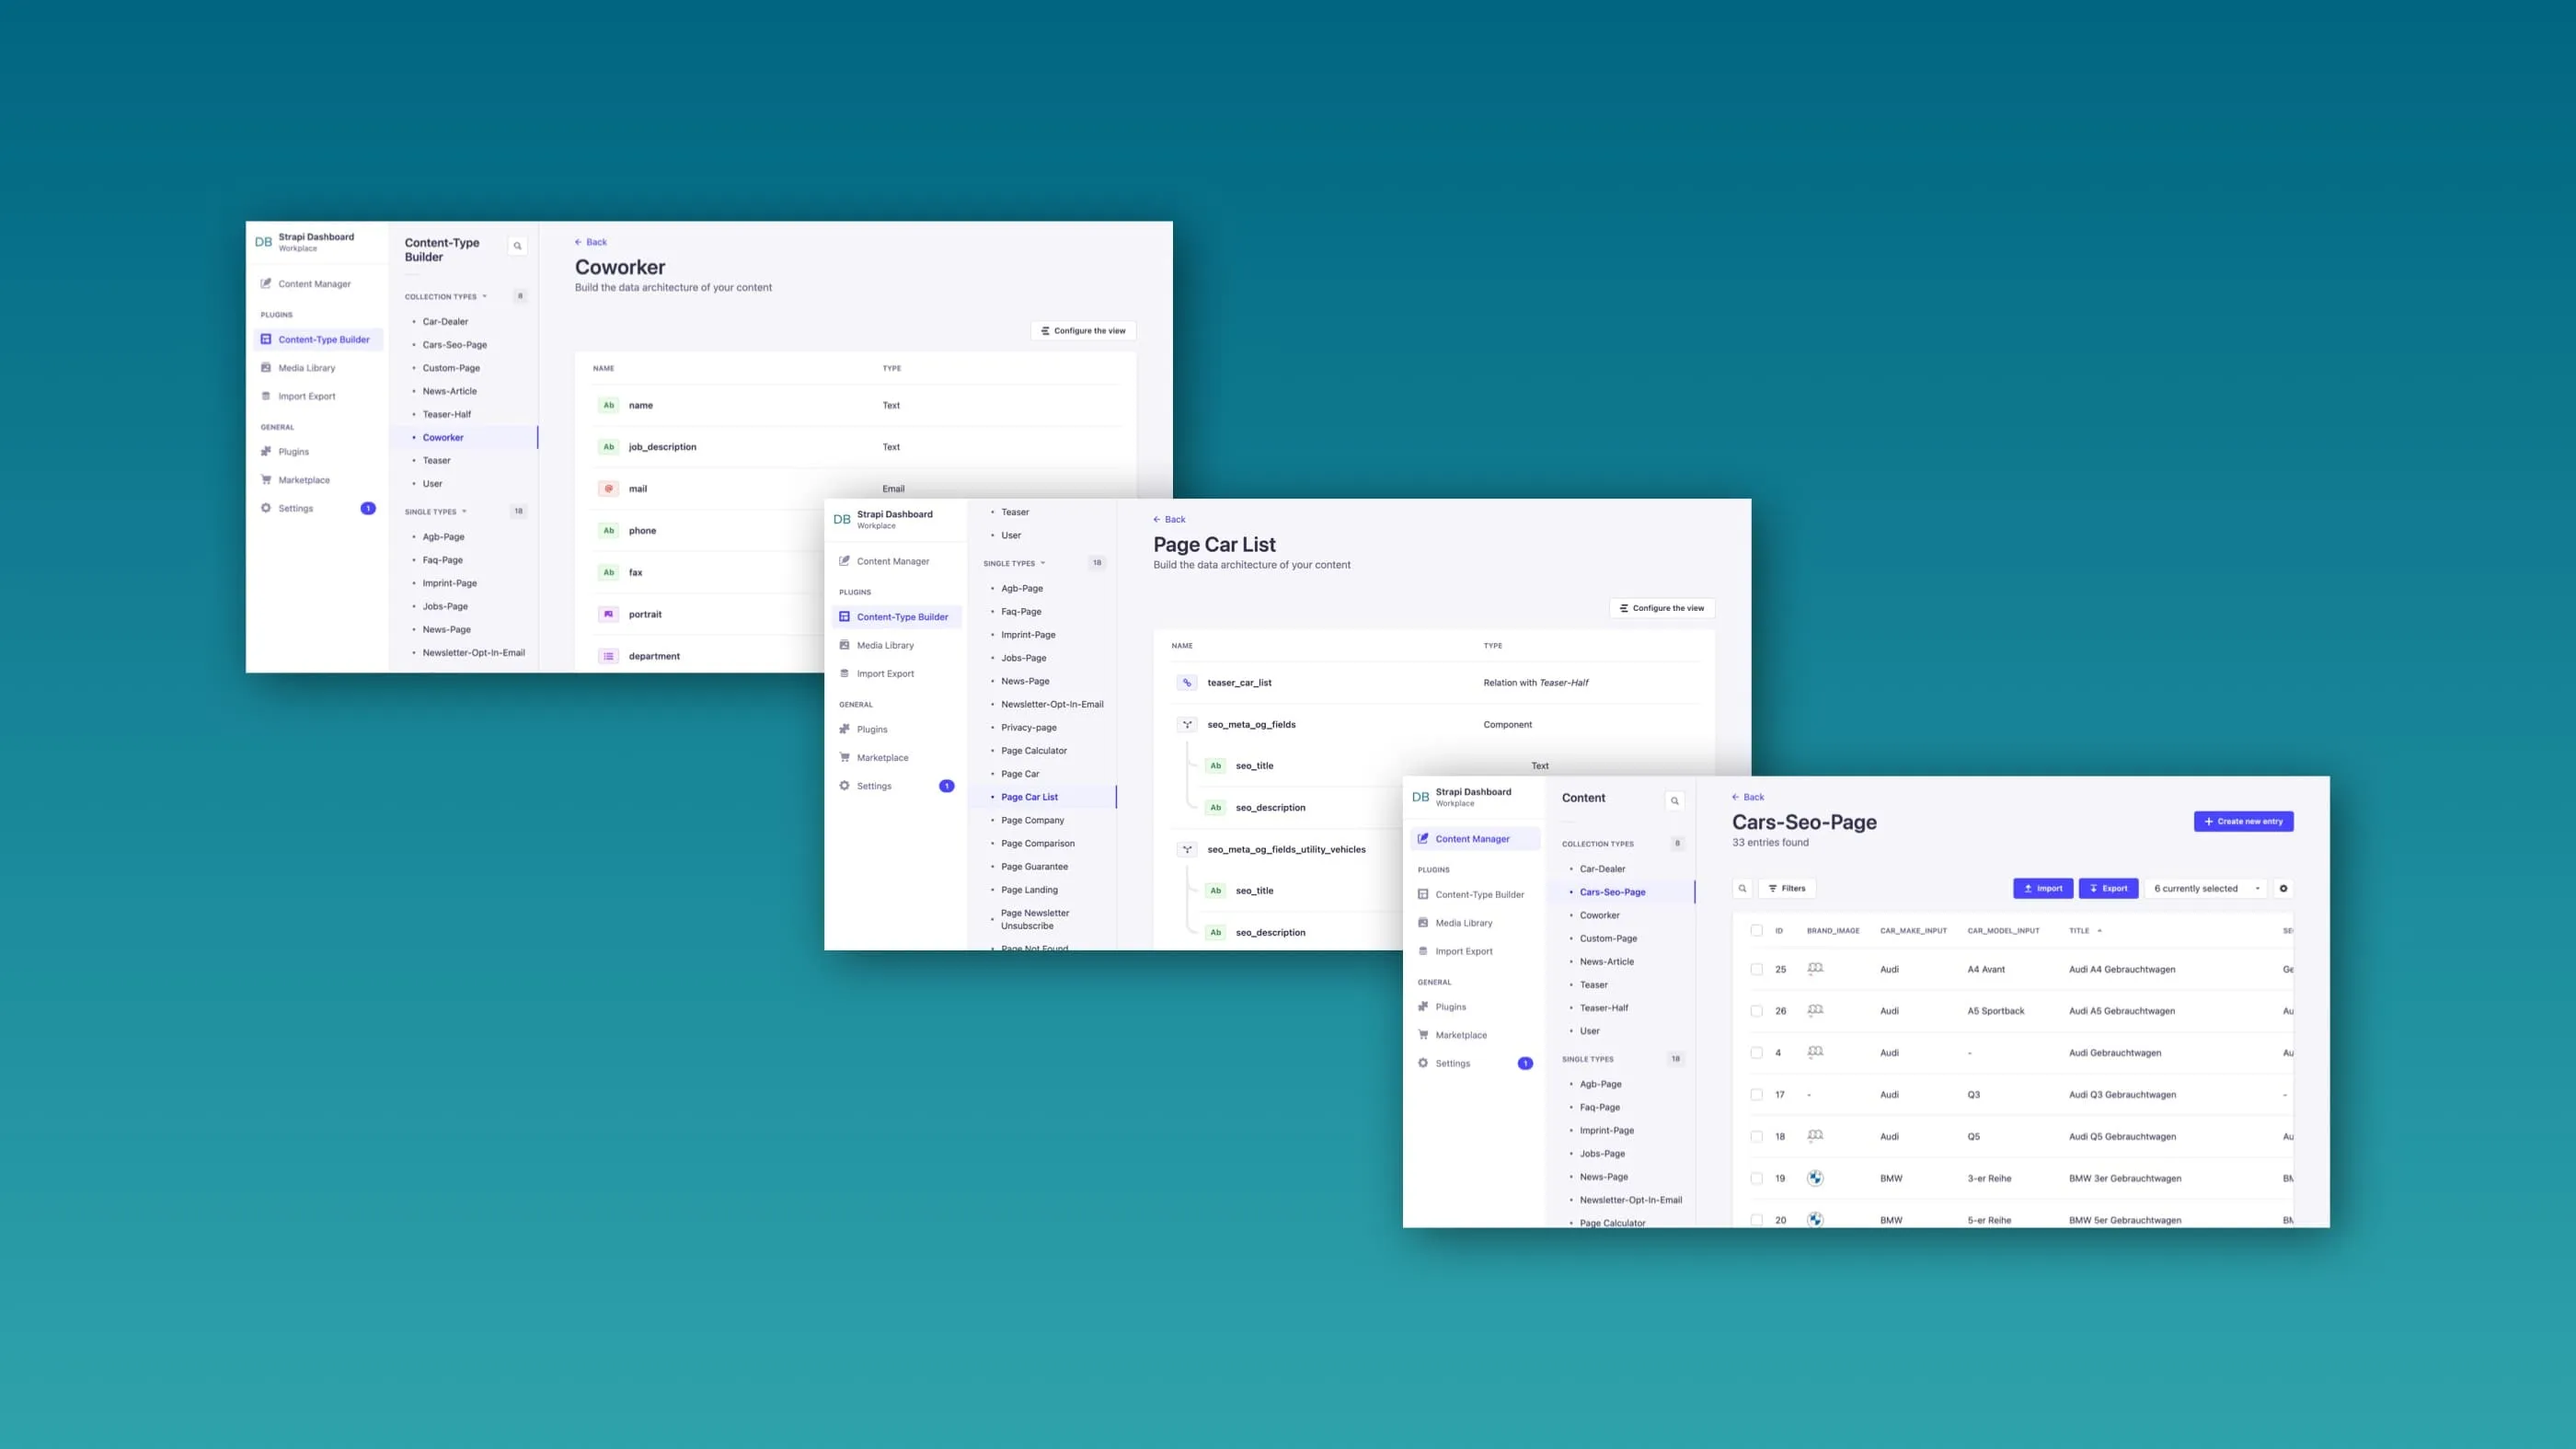Select Car-Dealer in Coworker window list

pos(445,322)
